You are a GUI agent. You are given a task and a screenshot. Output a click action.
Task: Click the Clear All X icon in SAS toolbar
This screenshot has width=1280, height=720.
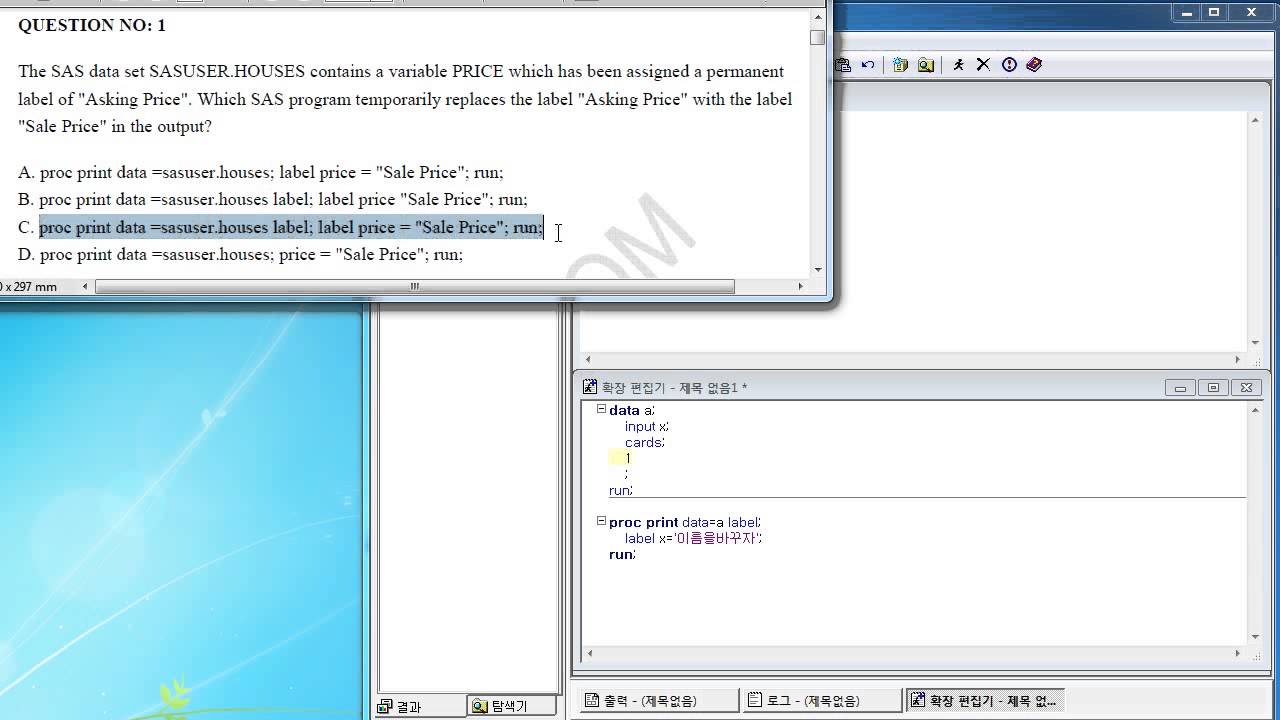pos(983,65)
